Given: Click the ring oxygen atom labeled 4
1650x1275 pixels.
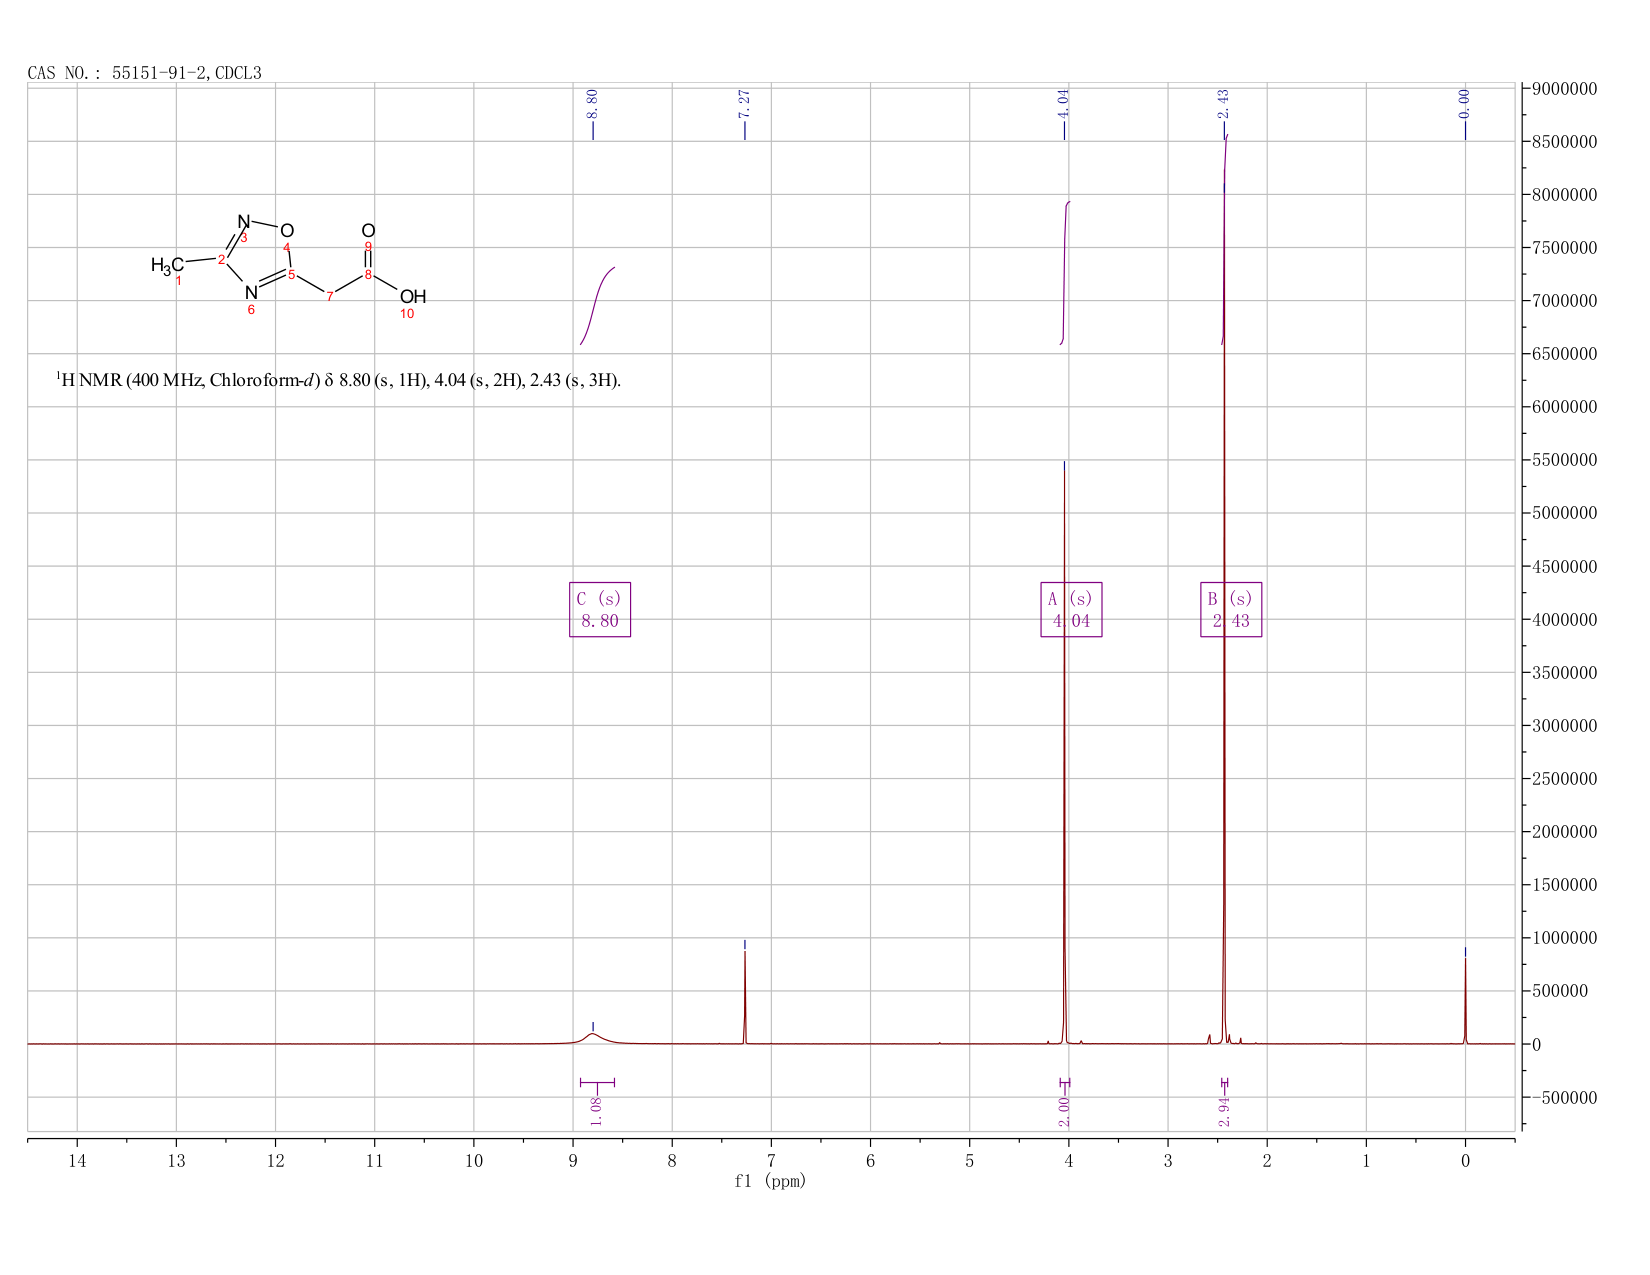Looking at the screenshot, I should [287, 231].
